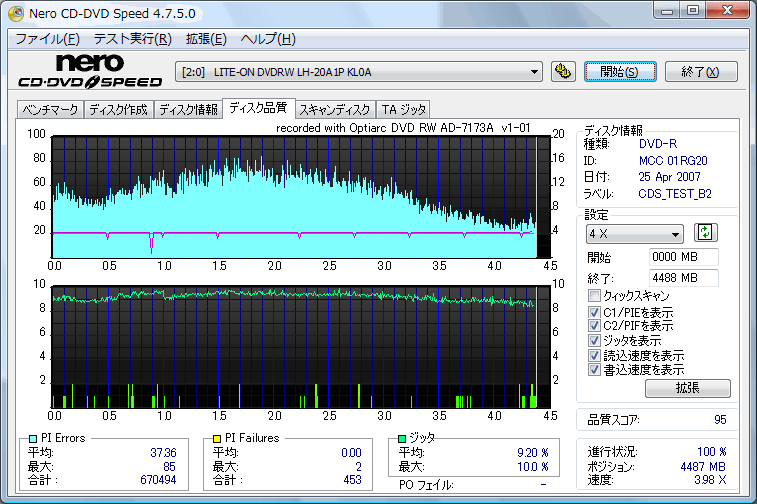Click the recorded with Optiarc graph title
Screen dimensions: 757x504
tap(403, 128)
